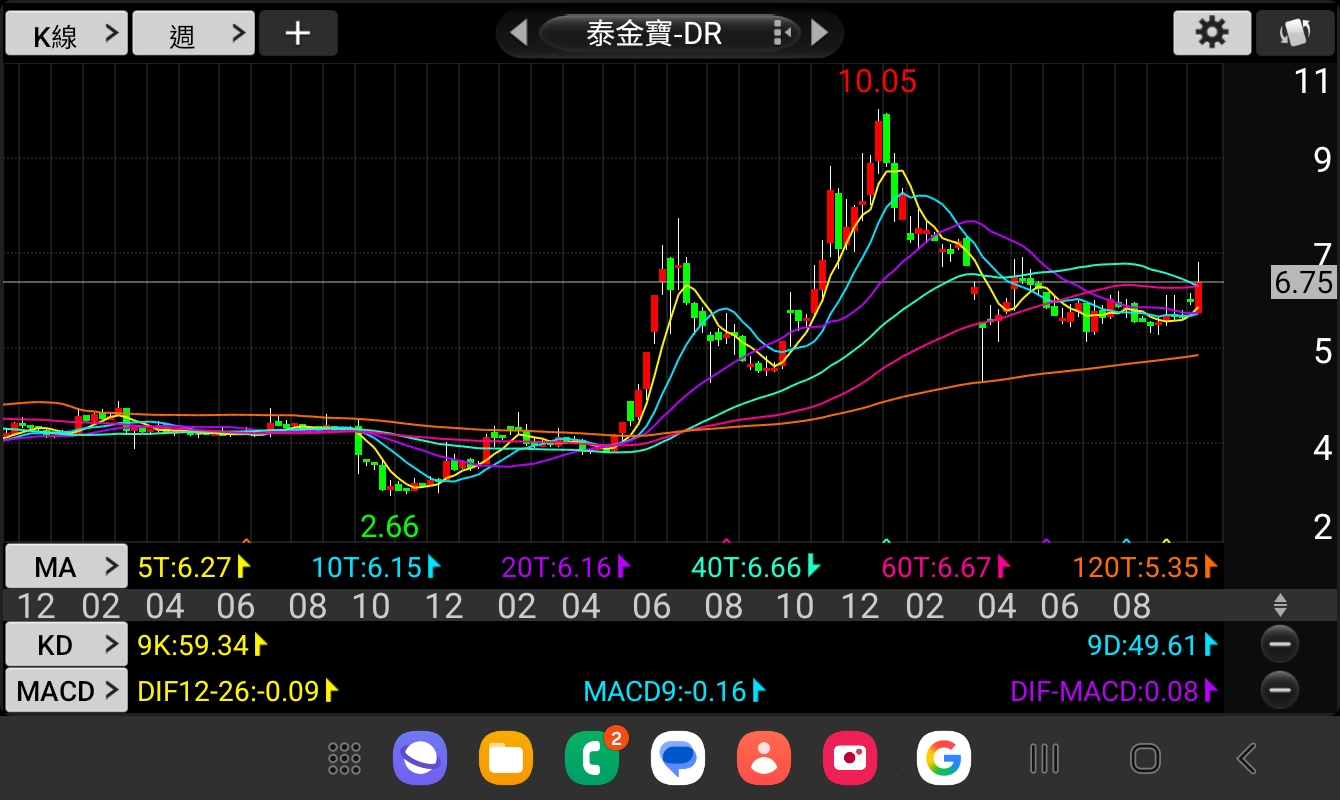Remove the KD indicator panel
Image resolution: width=1340 pixels, height=800 pixels.
point(1279,645)
